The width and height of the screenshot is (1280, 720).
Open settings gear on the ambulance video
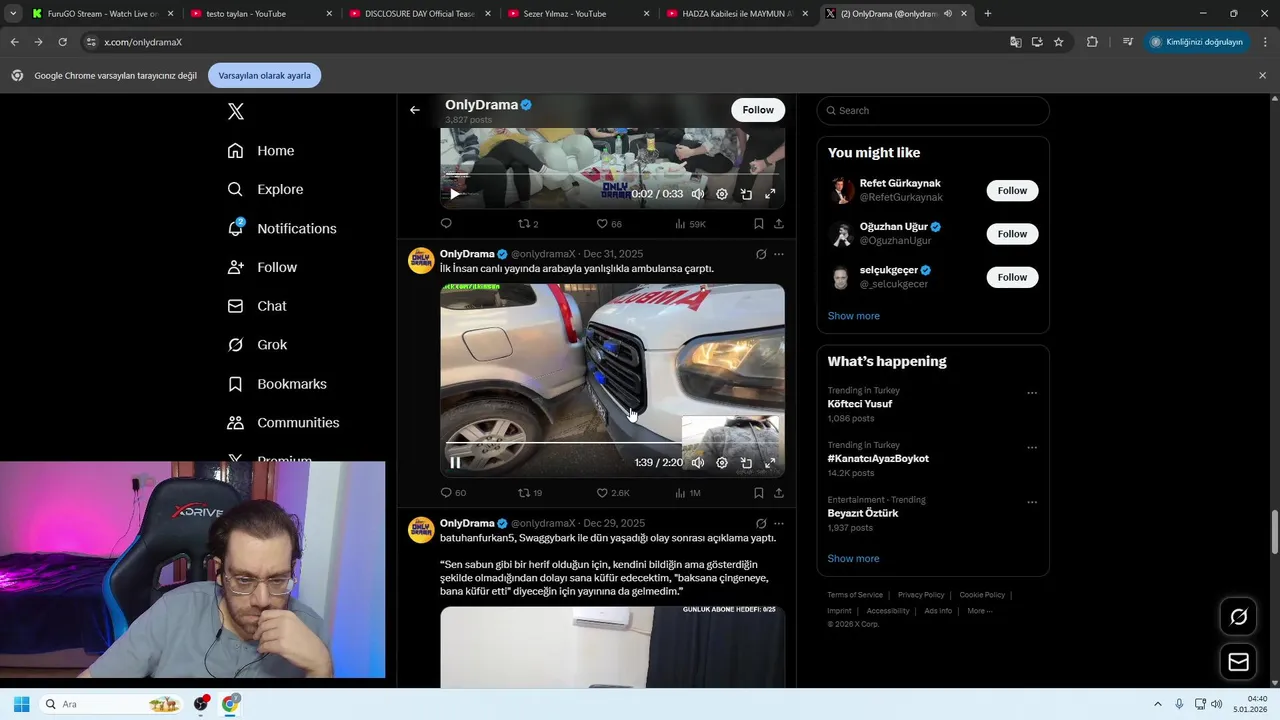(x=722, y=462)
